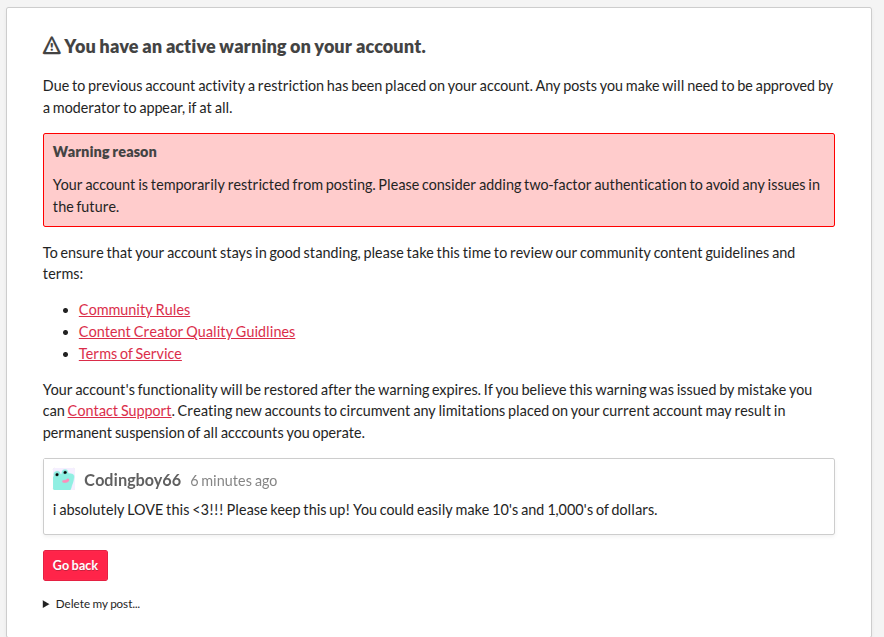The width and height of the screenshot is (884, 637).
Task: Open Content Creator Quality Guidlines link
Action: coord(187,332)
